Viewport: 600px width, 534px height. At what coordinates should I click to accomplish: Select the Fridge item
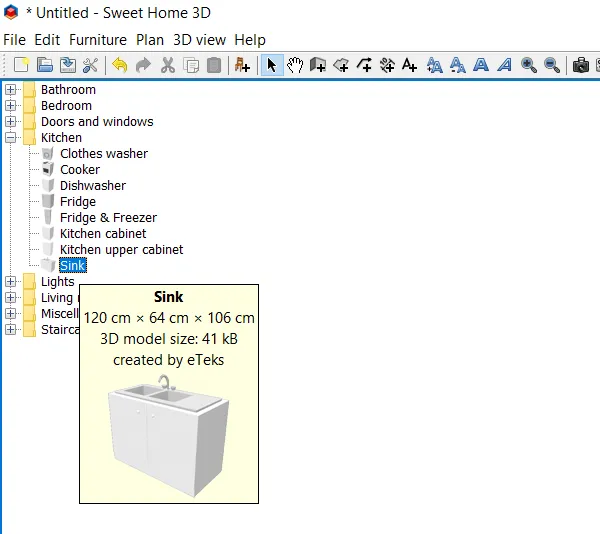78,202
